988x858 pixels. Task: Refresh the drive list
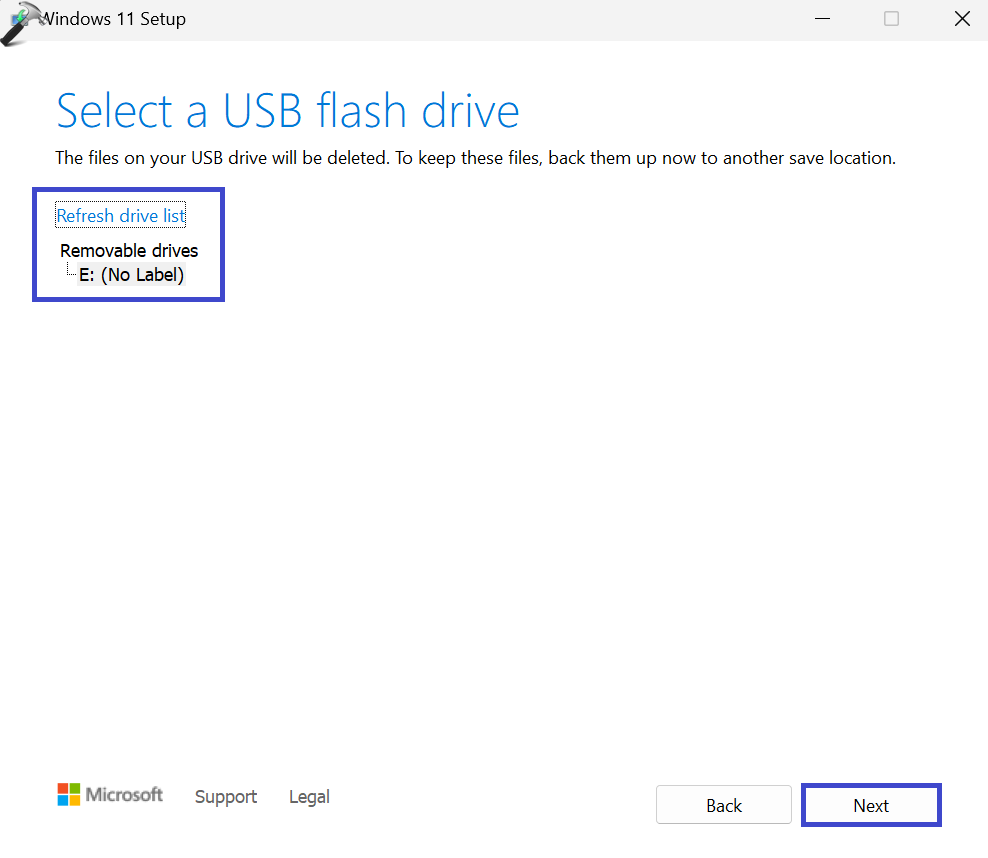(x=121, y=216)
